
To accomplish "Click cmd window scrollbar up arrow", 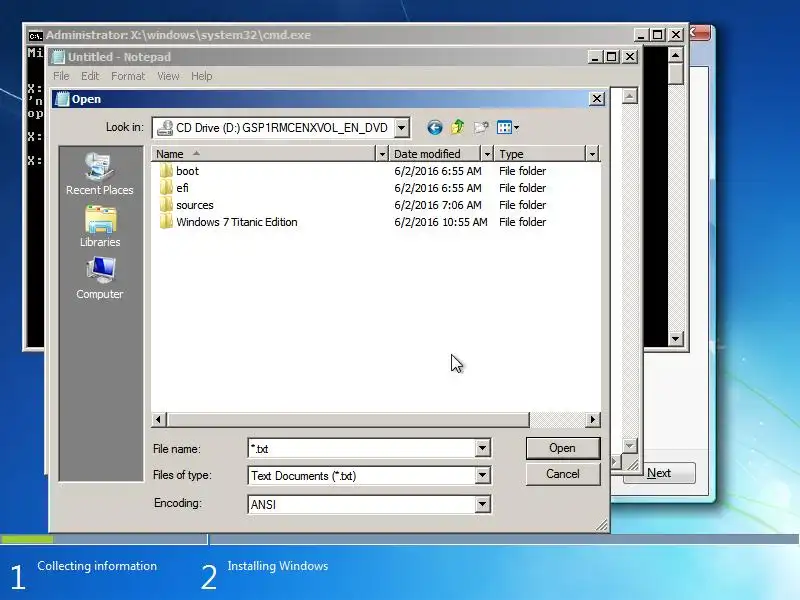I will pos(676,54).
